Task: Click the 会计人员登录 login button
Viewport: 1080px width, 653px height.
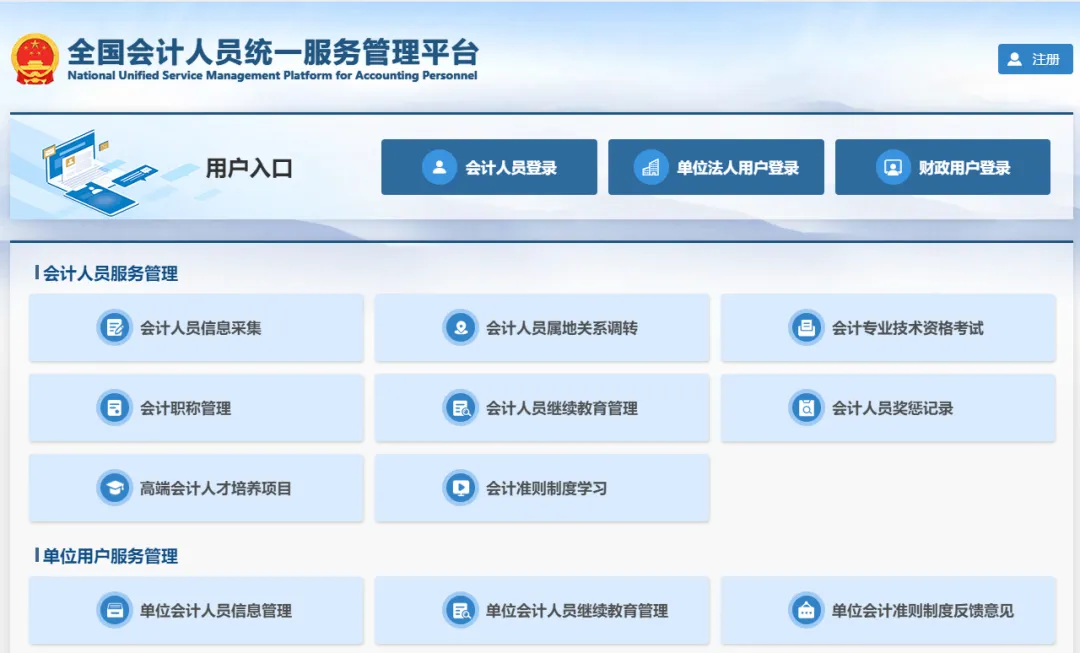Action: (489, 167)
